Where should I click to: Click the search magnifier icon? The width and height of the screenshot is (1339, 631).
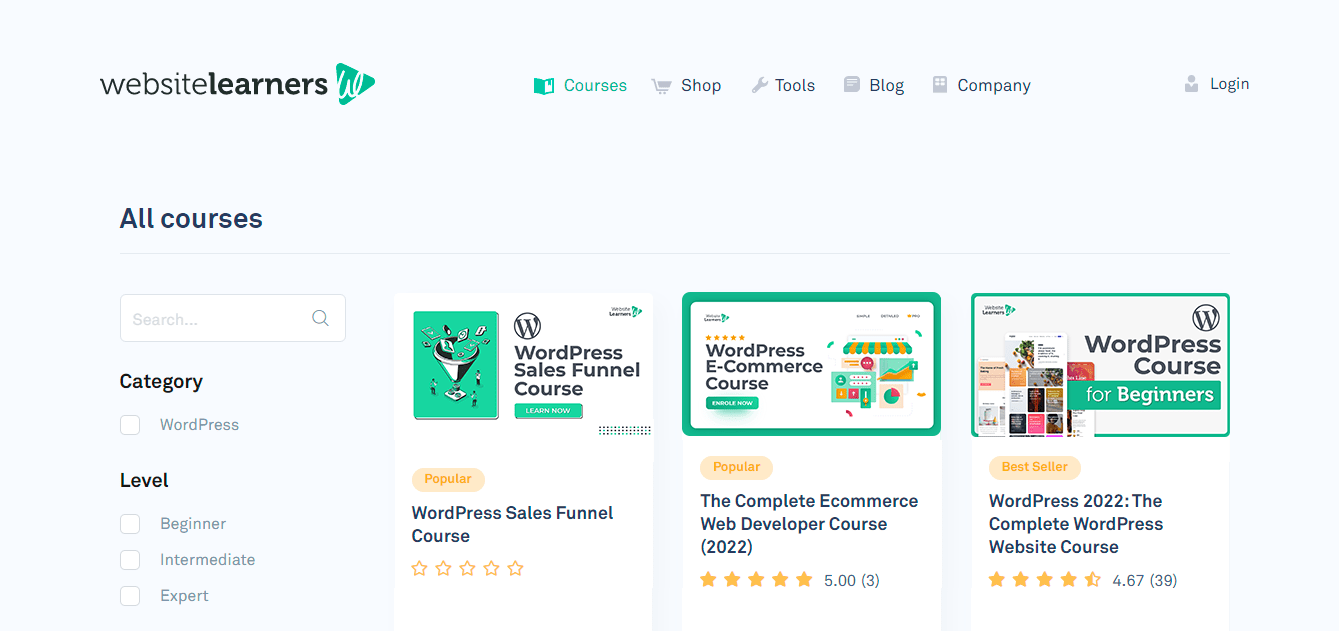point(320,318)
